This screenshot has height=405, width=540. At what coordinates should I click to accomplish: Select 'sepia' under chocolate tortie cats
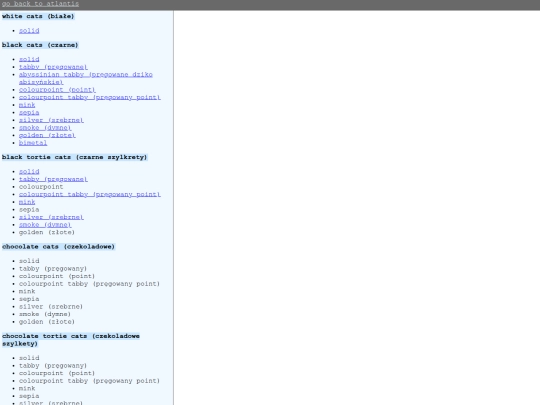click(29, 396)
